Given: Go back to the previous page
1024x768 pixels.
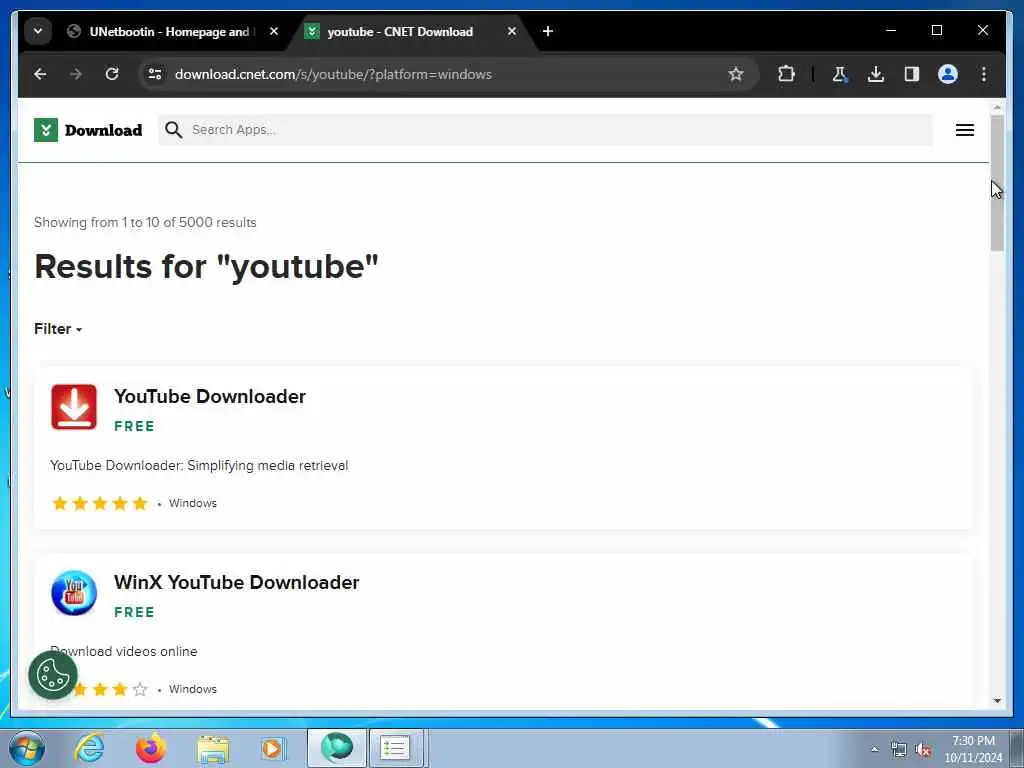Looking at the screenshot, I should [x=40, y=74].
